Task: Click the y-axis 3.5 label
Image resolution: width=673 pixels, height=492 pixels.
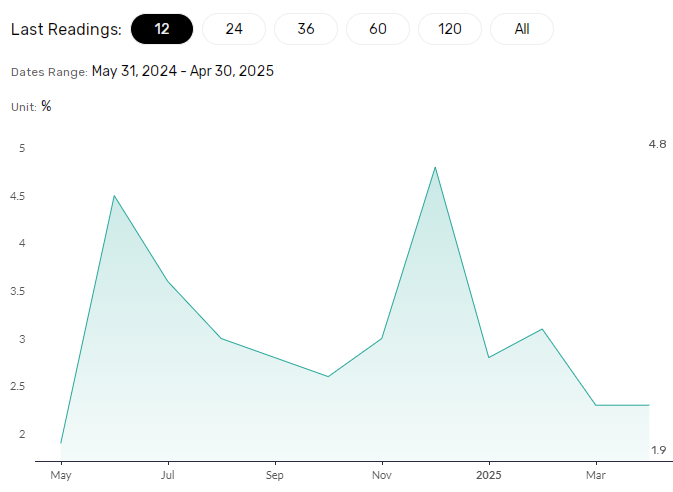Action: click(18, 291)
